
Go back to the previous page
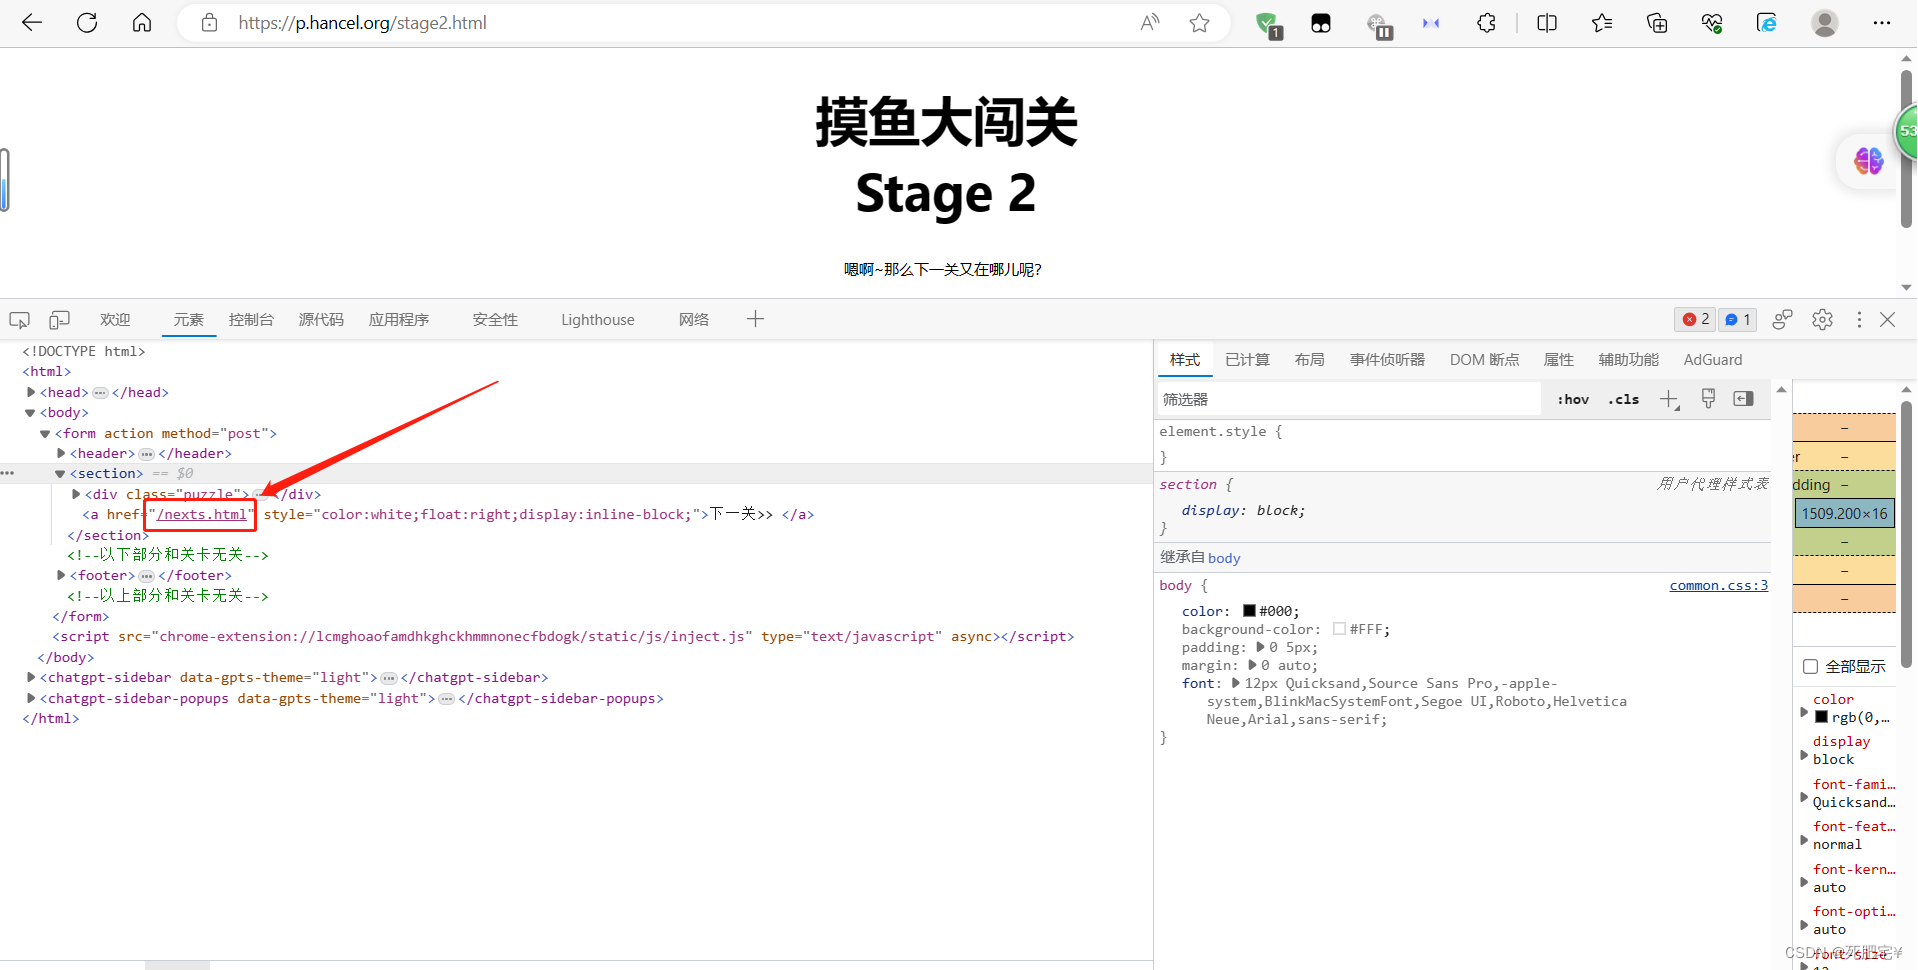[32, 23]
